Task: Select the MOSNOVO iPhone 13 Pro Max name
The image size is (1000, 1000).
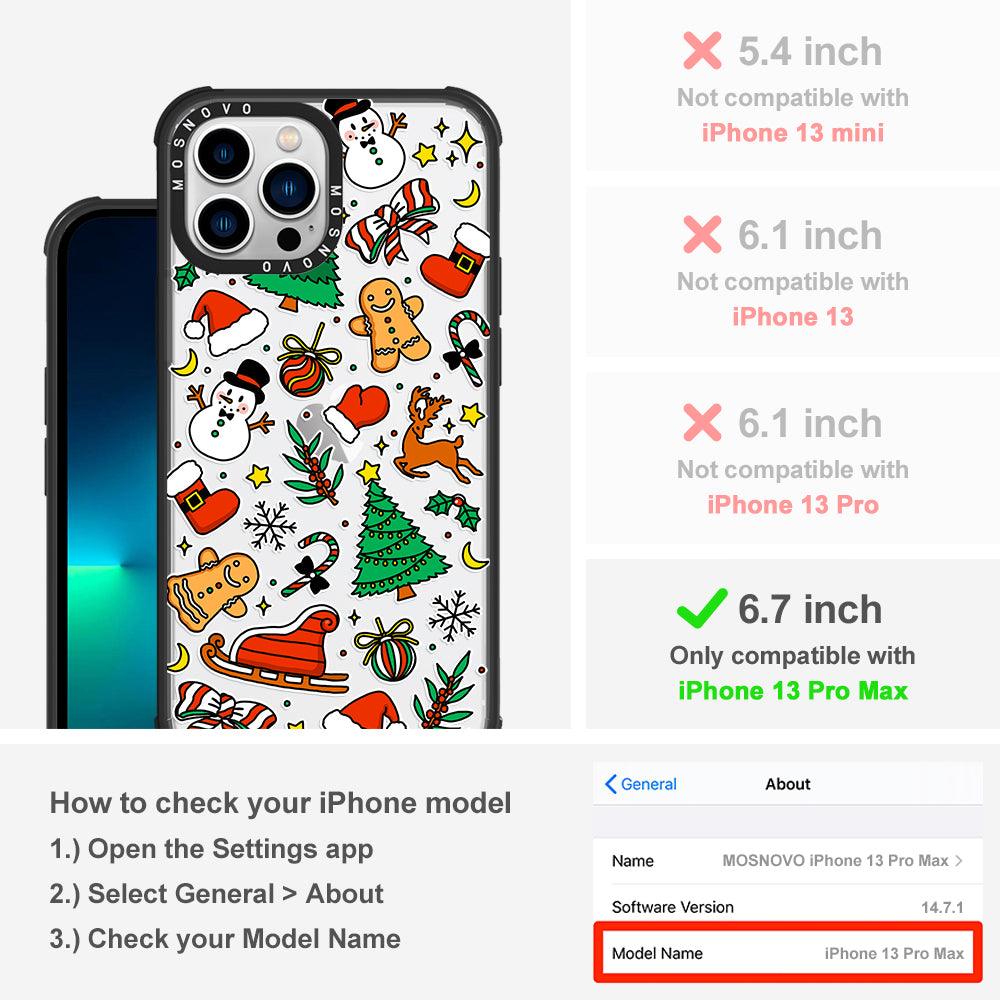Action: (x=835, y=860)
